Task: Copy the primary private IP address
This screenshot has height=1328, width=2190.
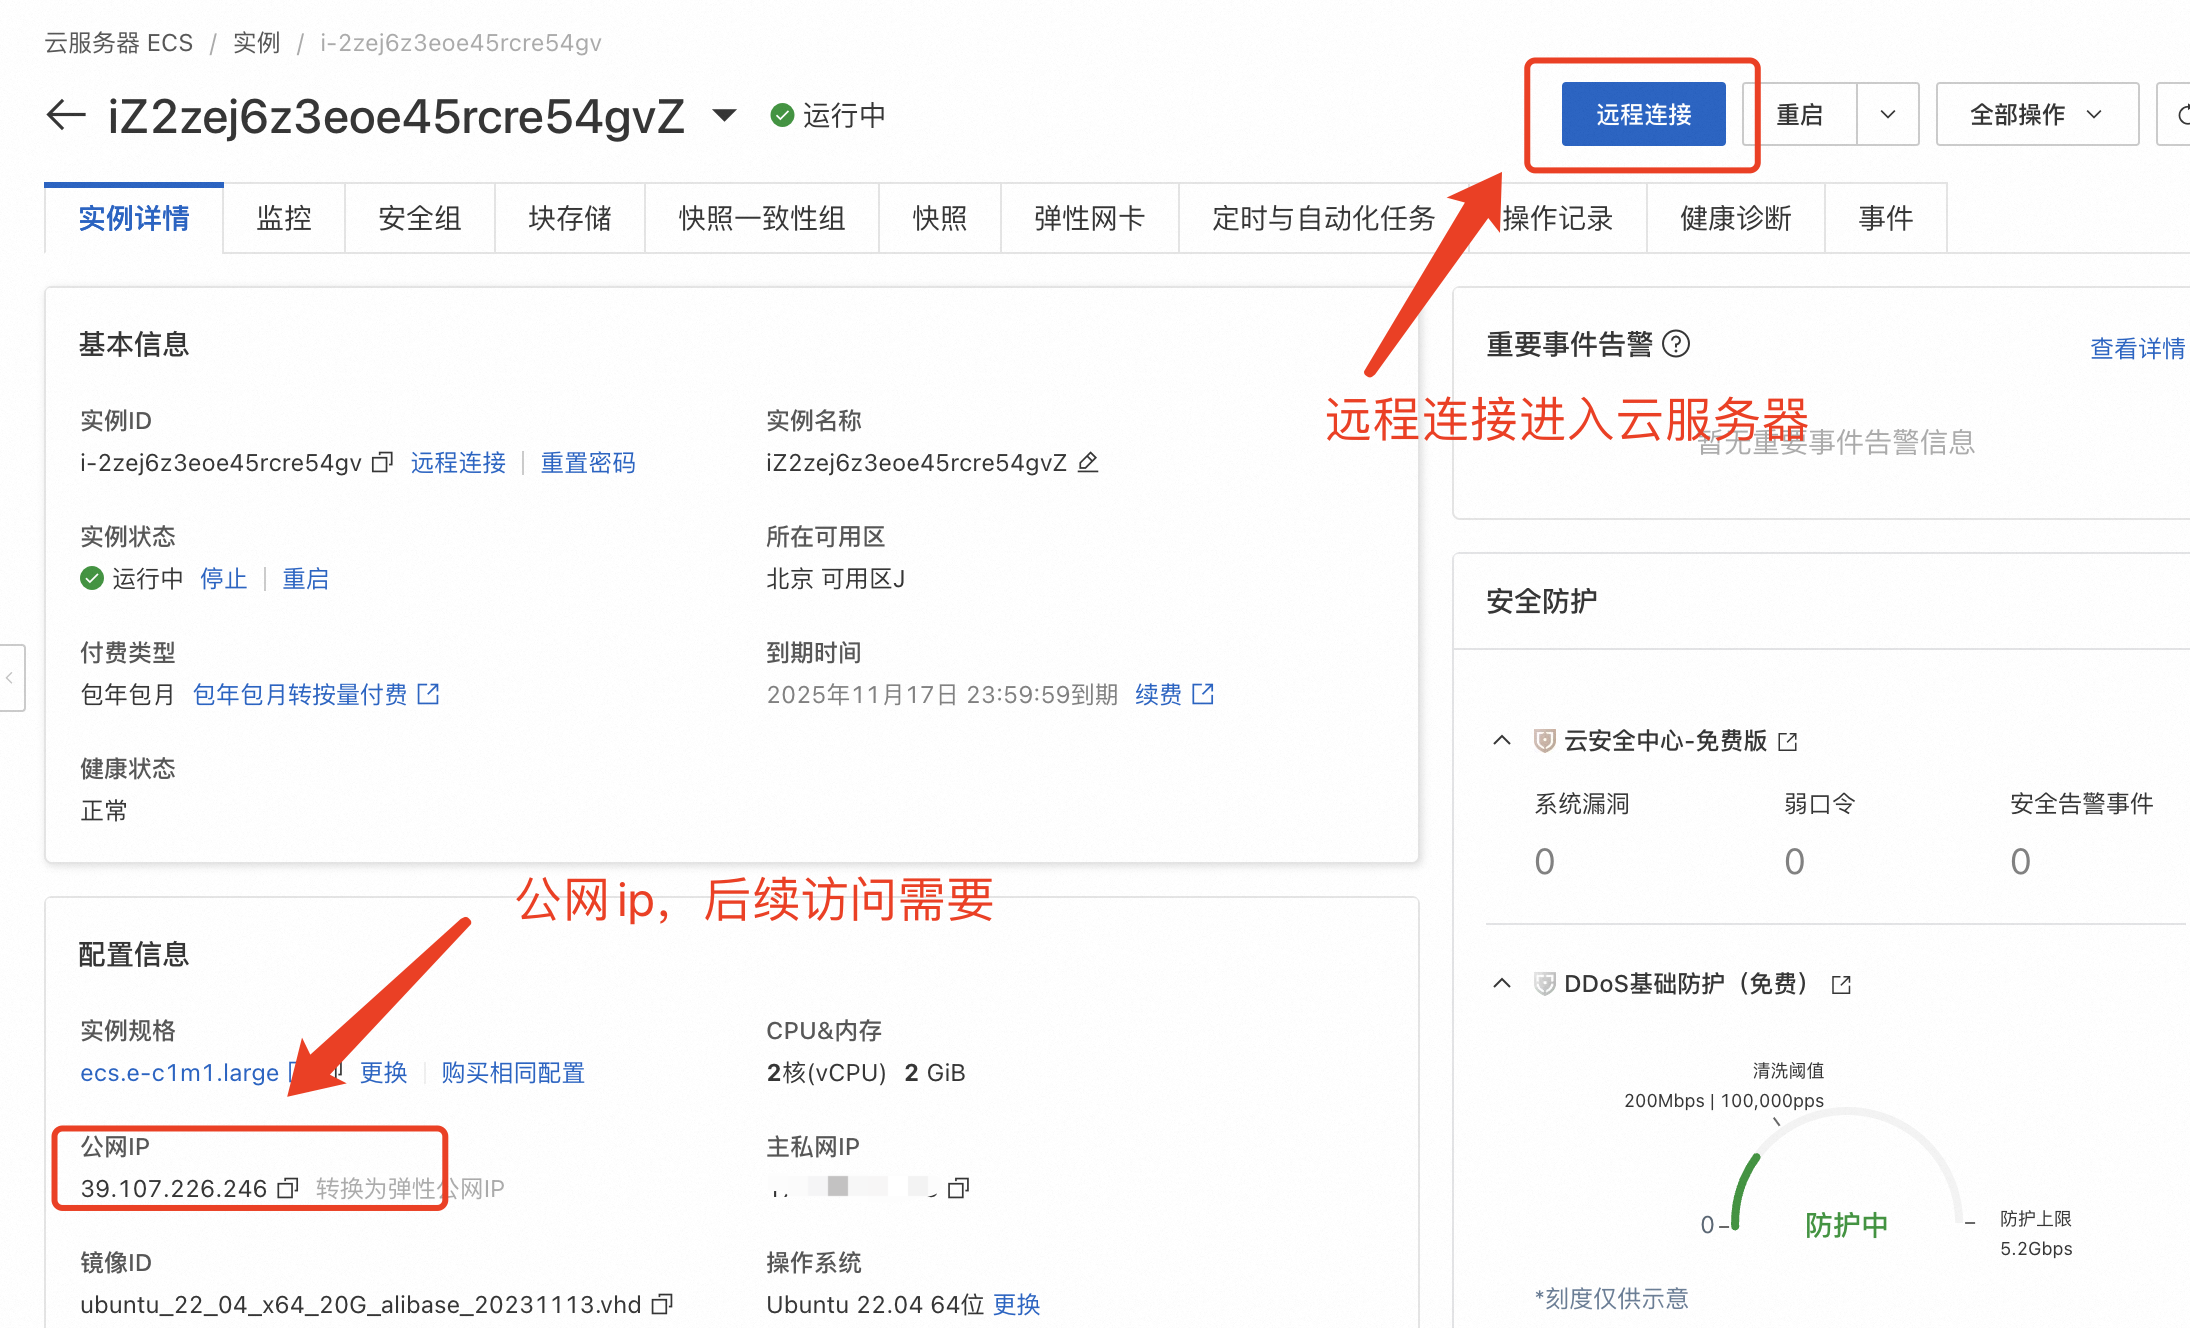Action: 958,1188
